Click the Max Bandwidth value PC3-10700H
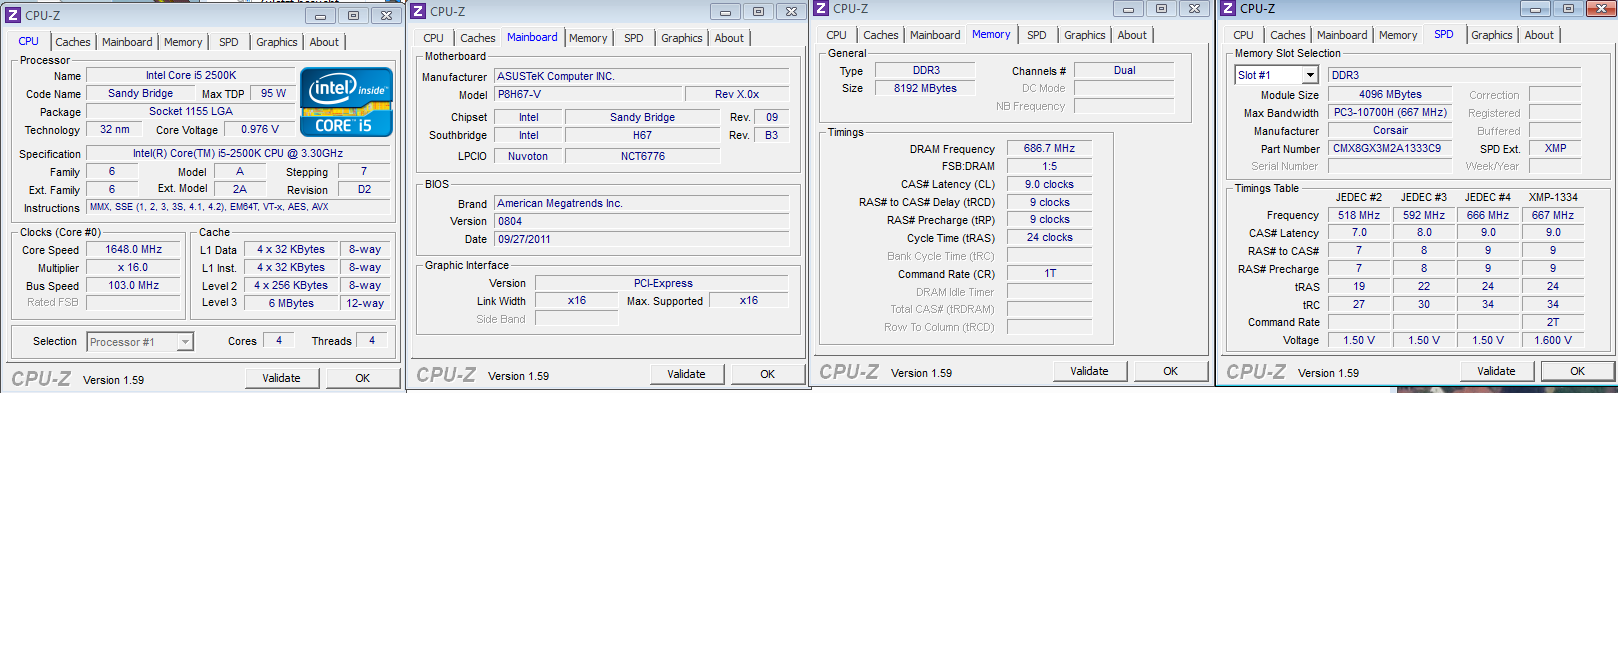 (x=1389, y=112)
